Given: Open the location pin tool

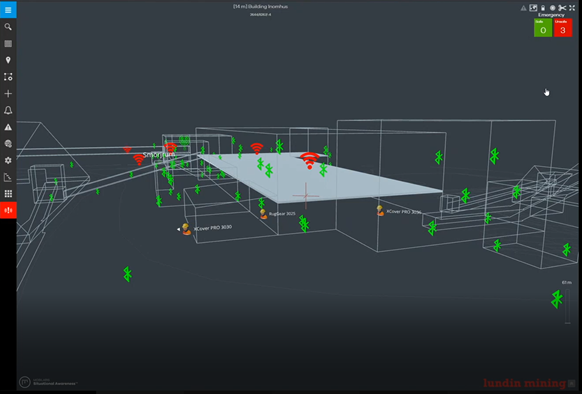Looking at the screenshot, I should point(8,60).
